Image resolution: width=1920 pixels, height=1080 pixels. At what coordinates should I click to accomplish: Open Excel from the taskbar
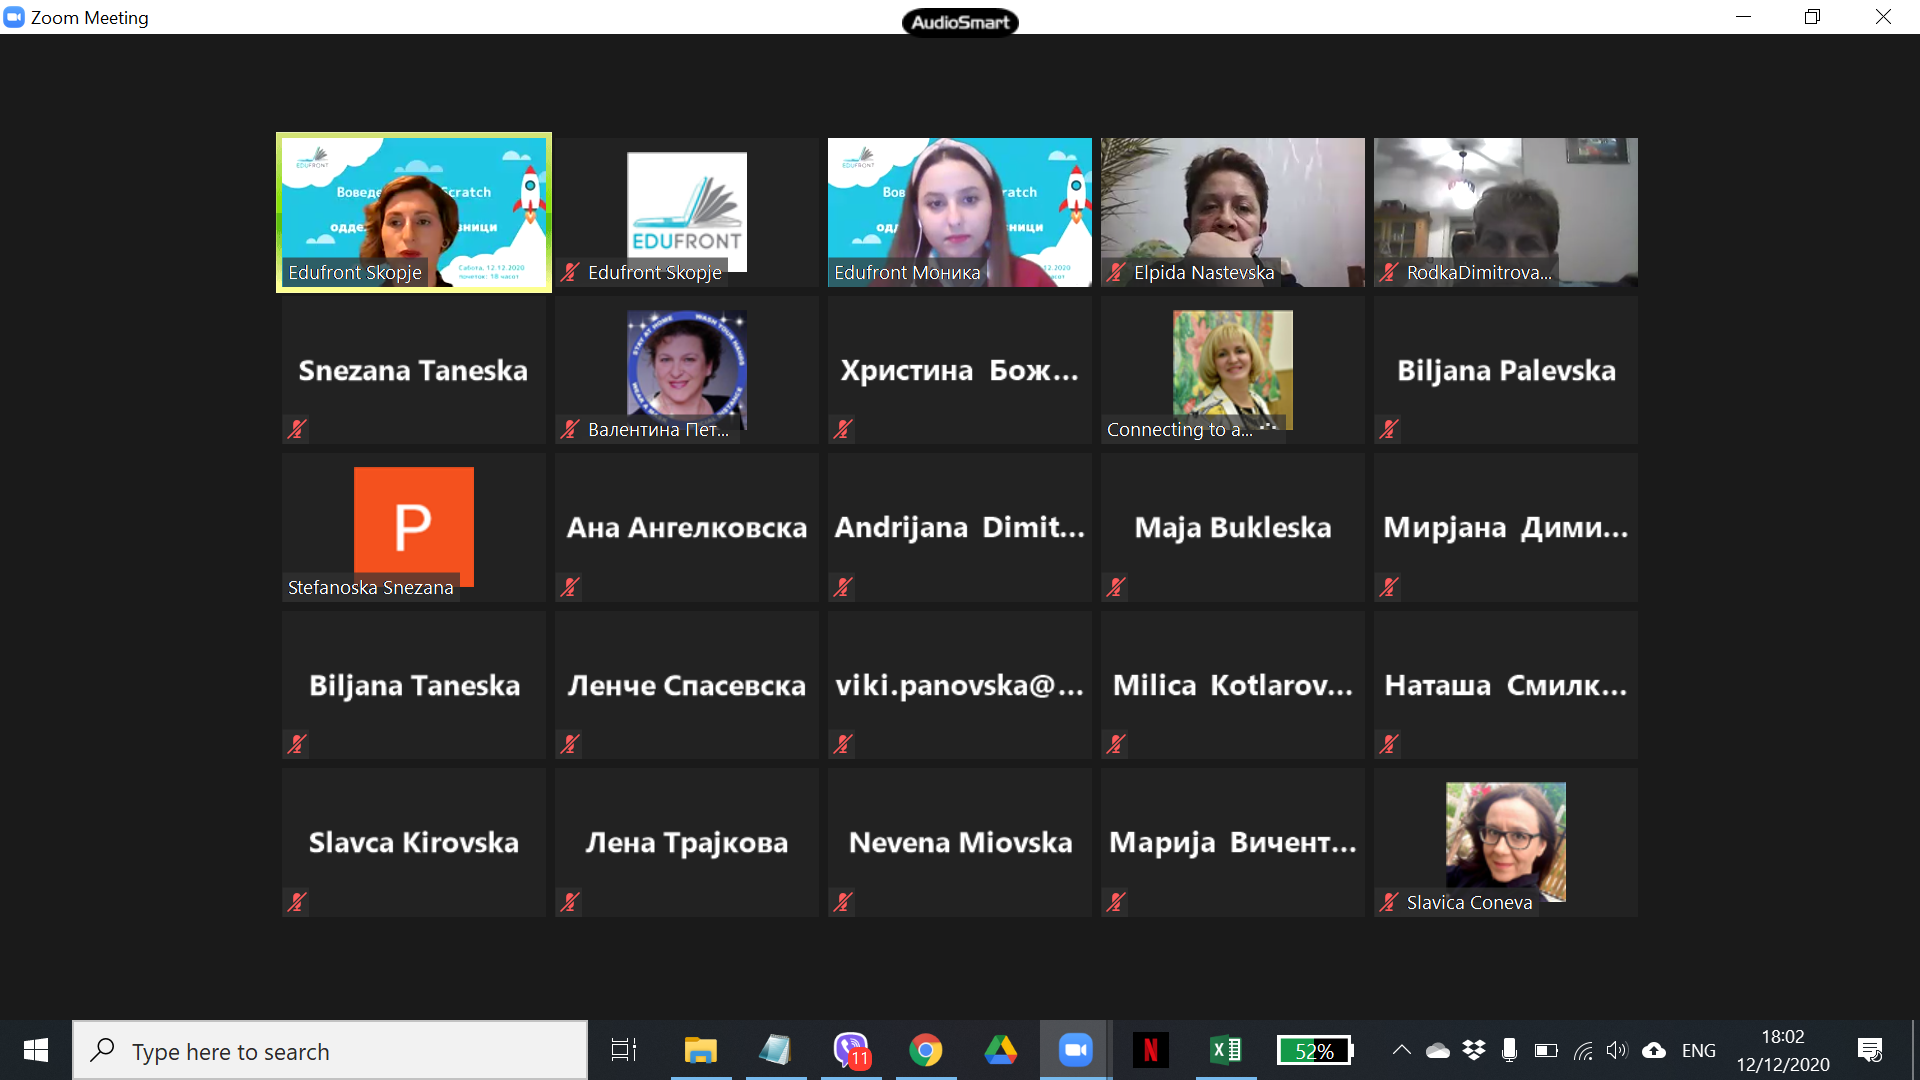tap(1225, 1050)
